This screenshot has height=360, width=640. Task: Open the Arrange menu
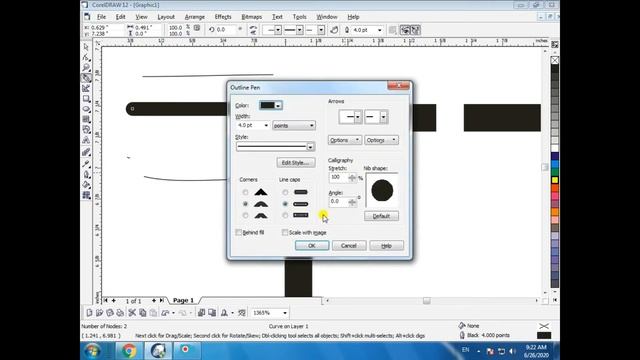(x=194, y=17)
